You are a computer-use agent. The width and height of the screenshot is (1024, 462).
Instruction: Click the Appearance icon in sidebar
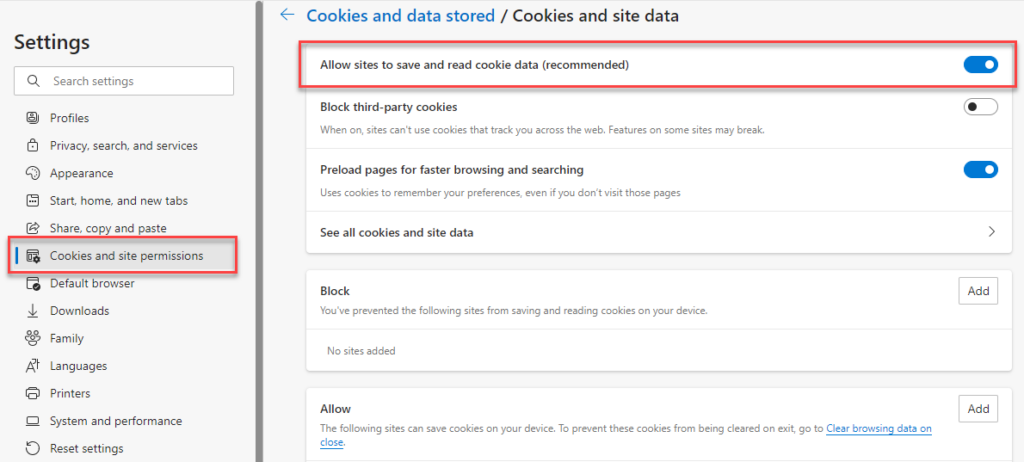(33, 173)
